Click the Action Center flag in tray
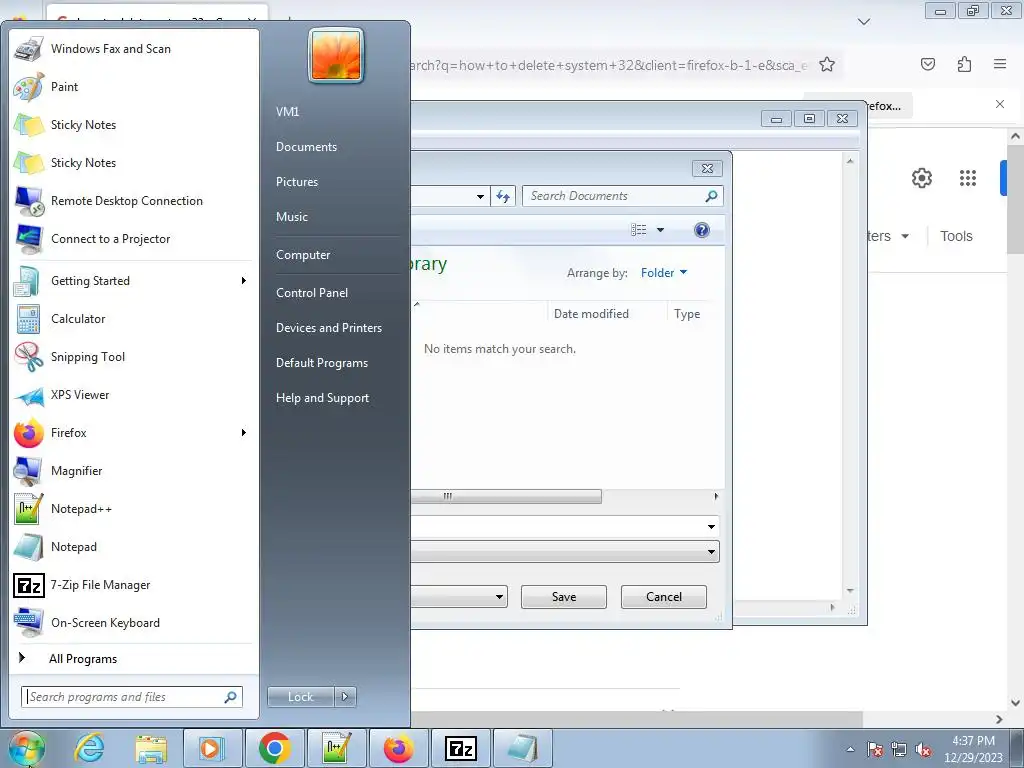Screen dimensions: 1024x768 pyautogui.click(x=874, y=749)
